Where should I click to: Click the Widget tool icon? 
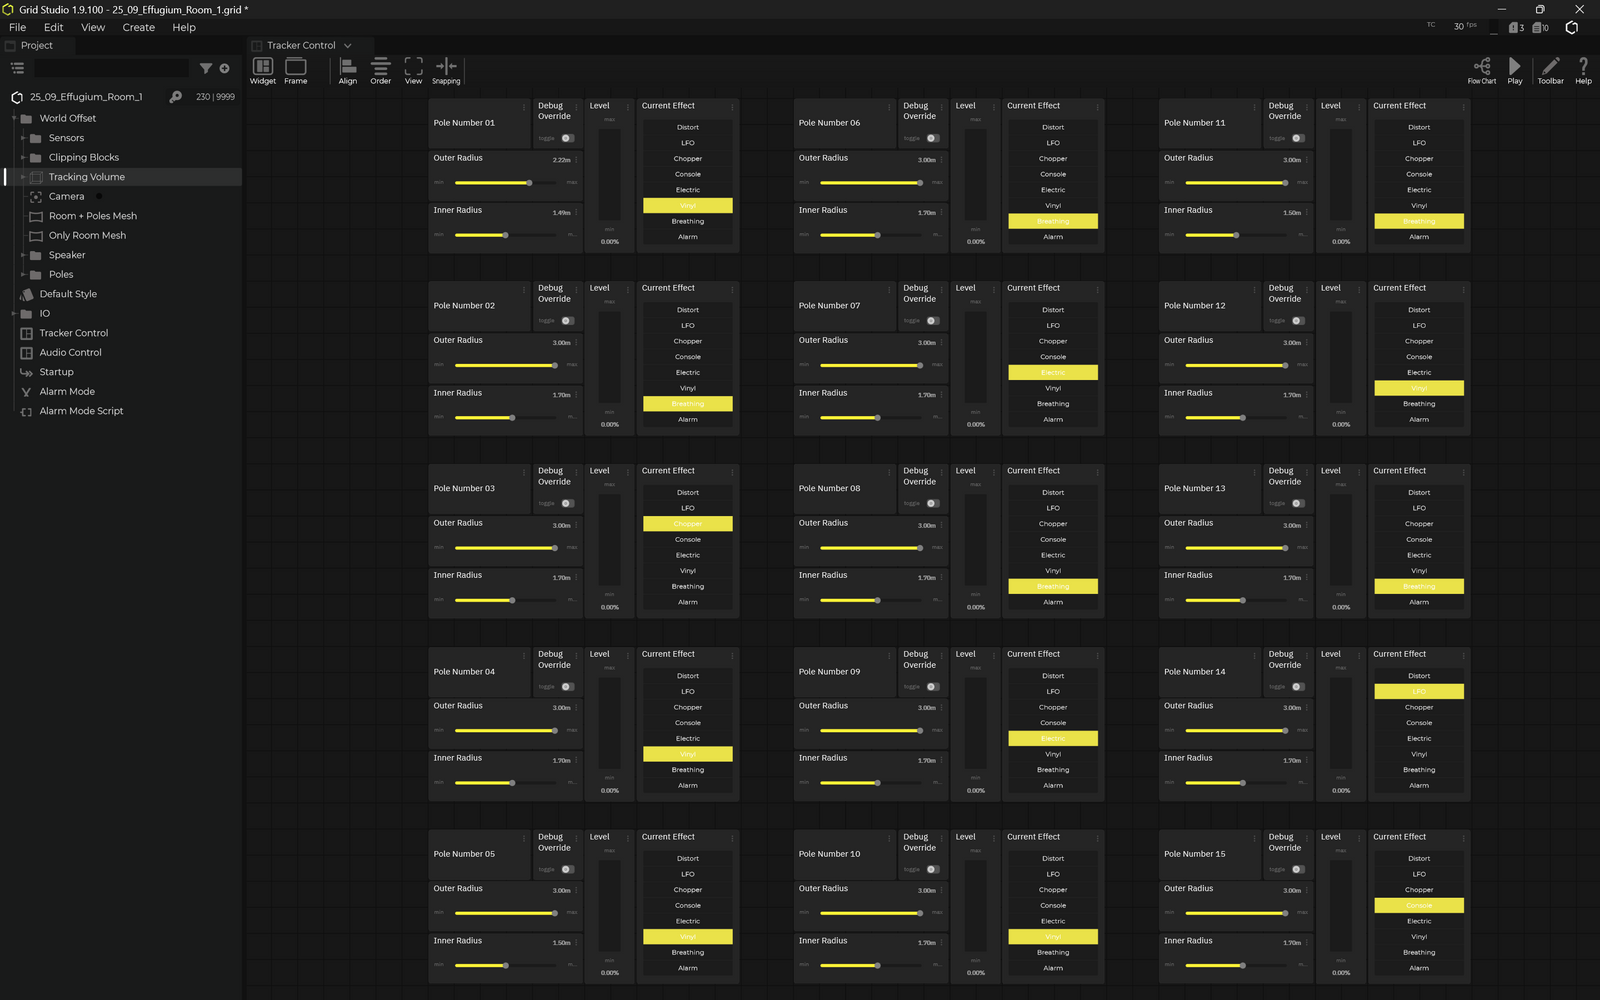[x=263, y=67]
